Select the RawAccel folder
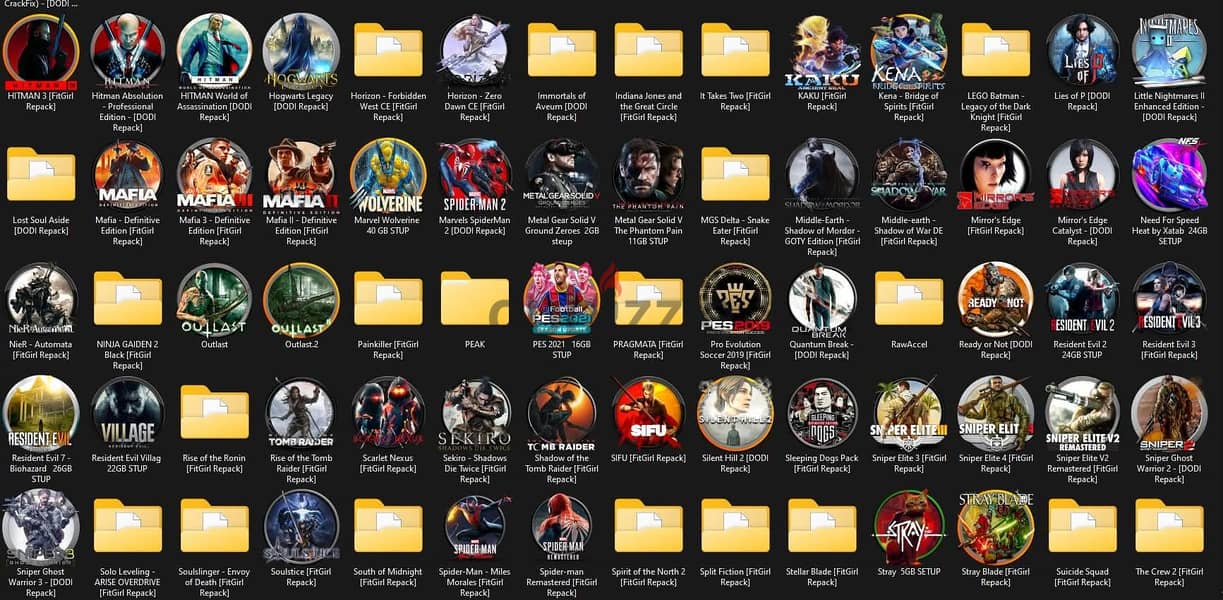 [909, 298]
